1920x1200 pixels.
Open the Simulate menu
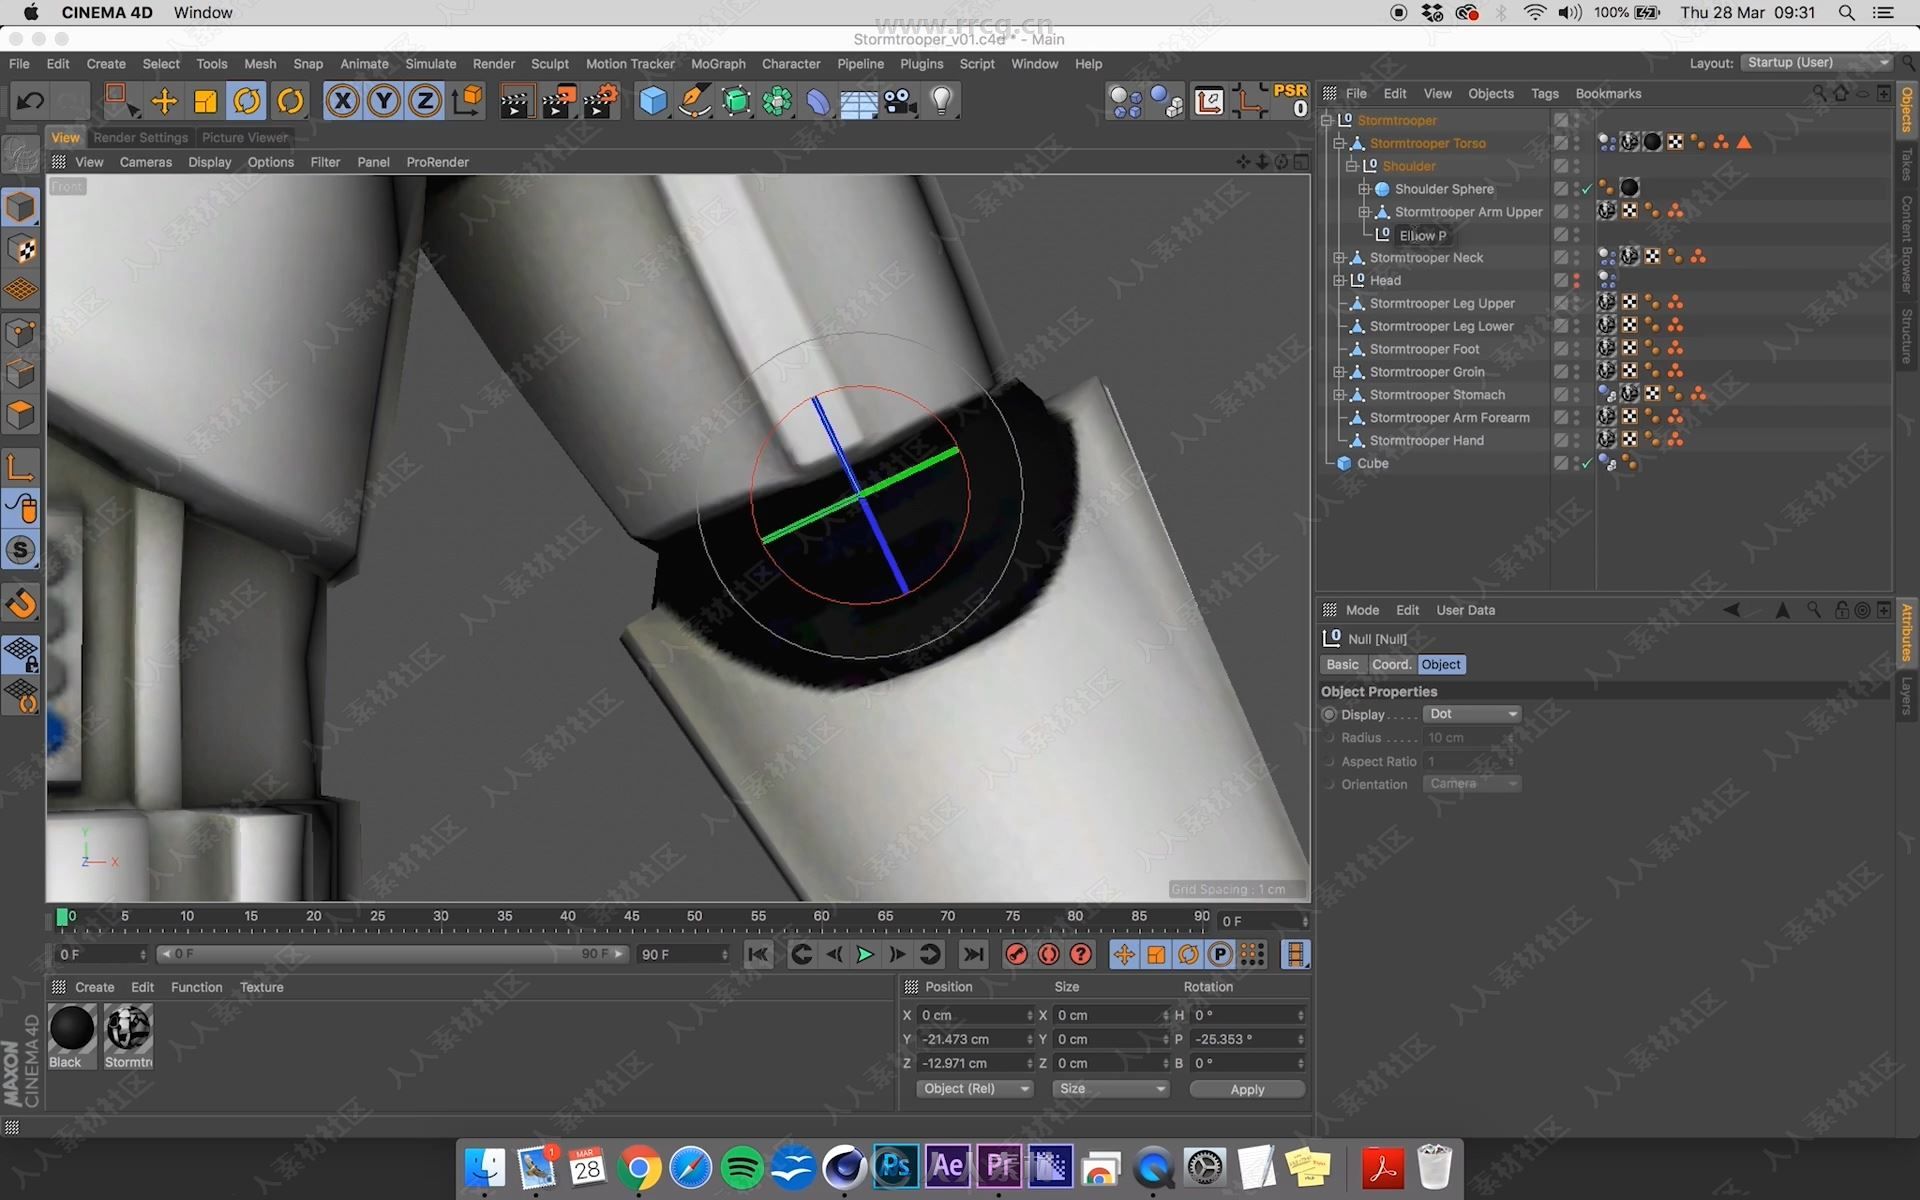click(430, 64)
